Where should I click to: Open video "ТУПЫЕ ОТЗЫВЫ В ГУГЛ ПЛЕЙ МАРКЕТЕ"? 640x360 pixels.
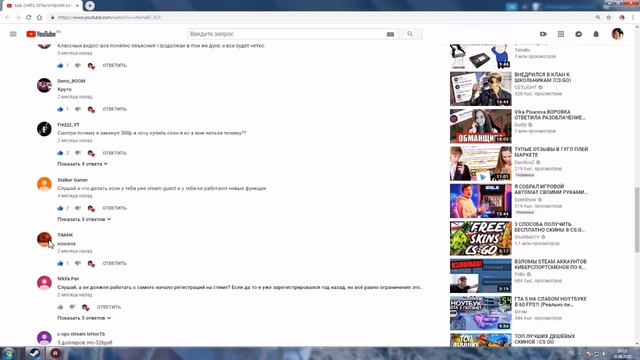tap(551, 152)
